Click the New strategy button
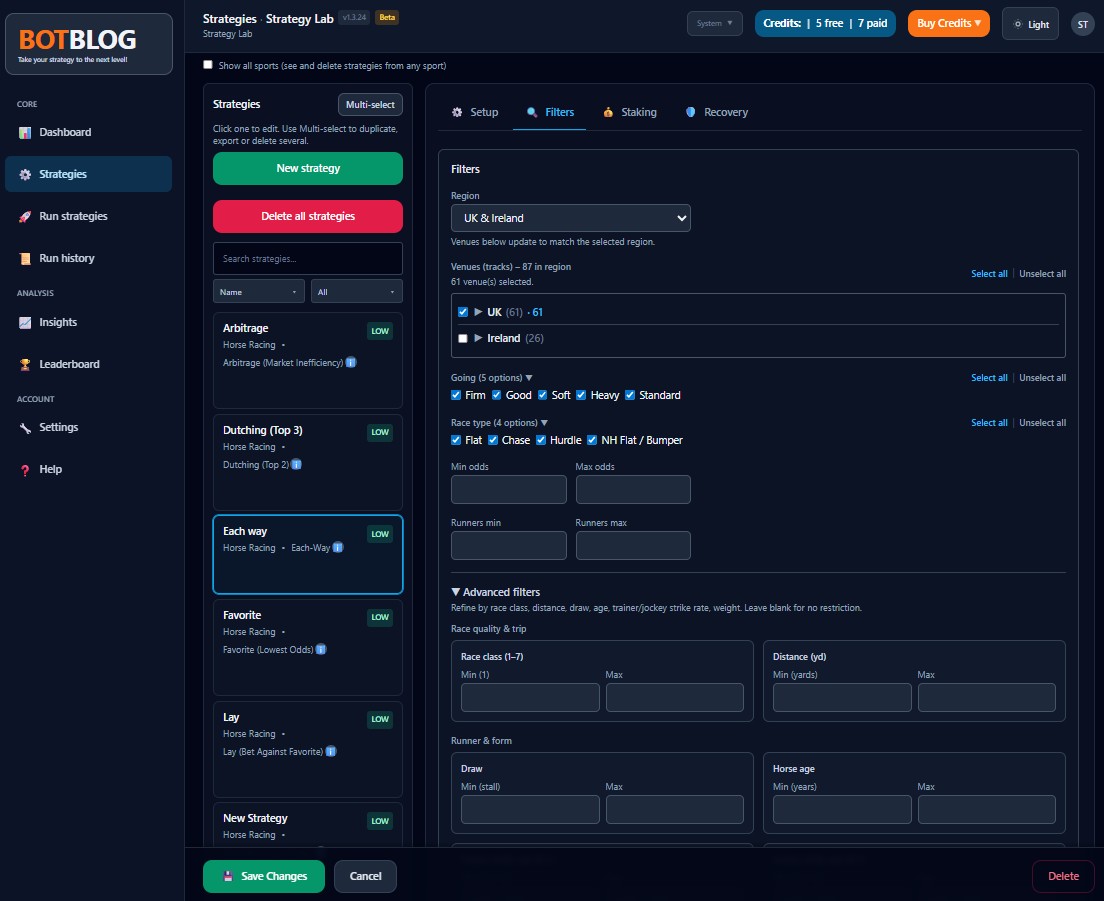Viewport: 1104px width, 901px height. point(307,168)
